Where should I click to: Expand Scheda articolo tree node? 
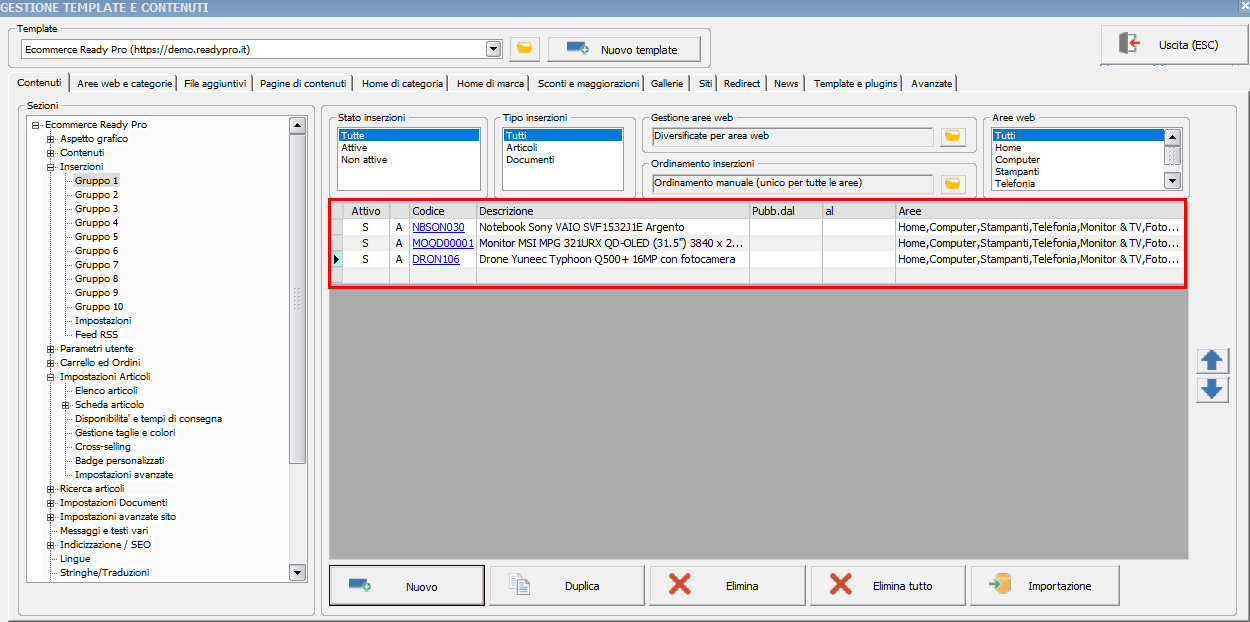pyautogui.click(x=66, y=405)
